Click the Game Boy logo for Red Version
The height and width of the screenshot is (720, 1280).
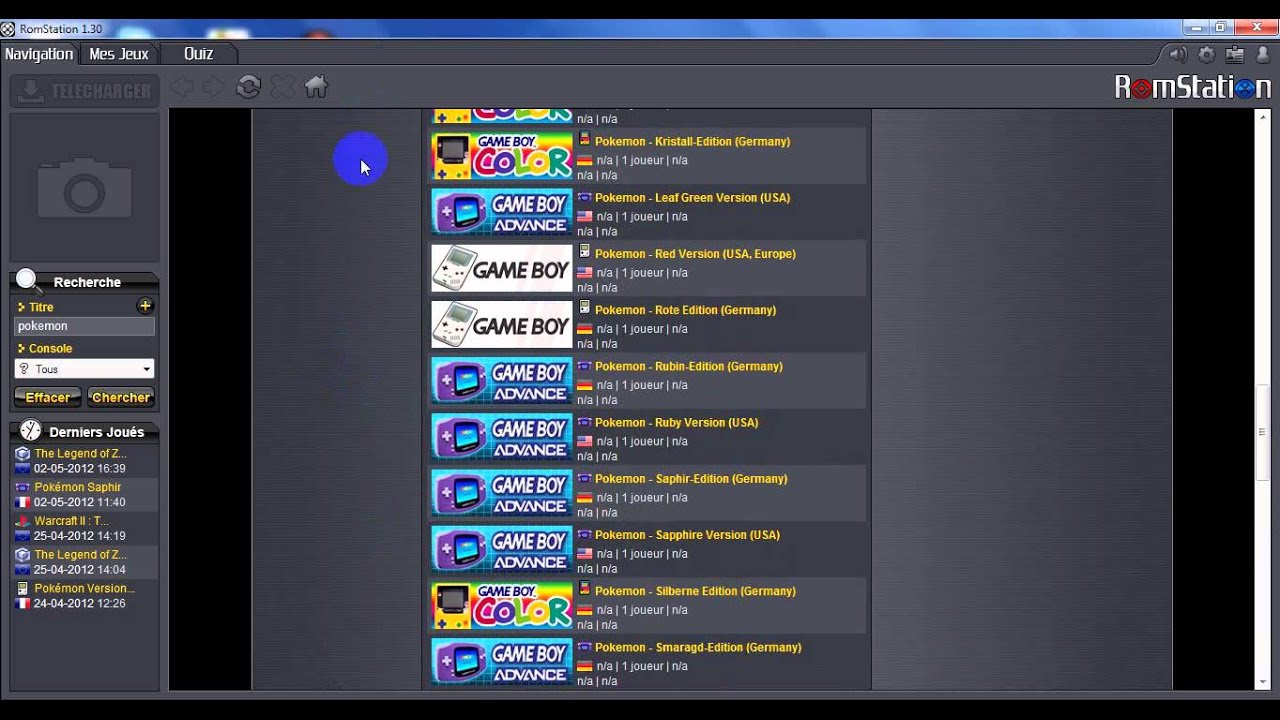pos(502,268)
